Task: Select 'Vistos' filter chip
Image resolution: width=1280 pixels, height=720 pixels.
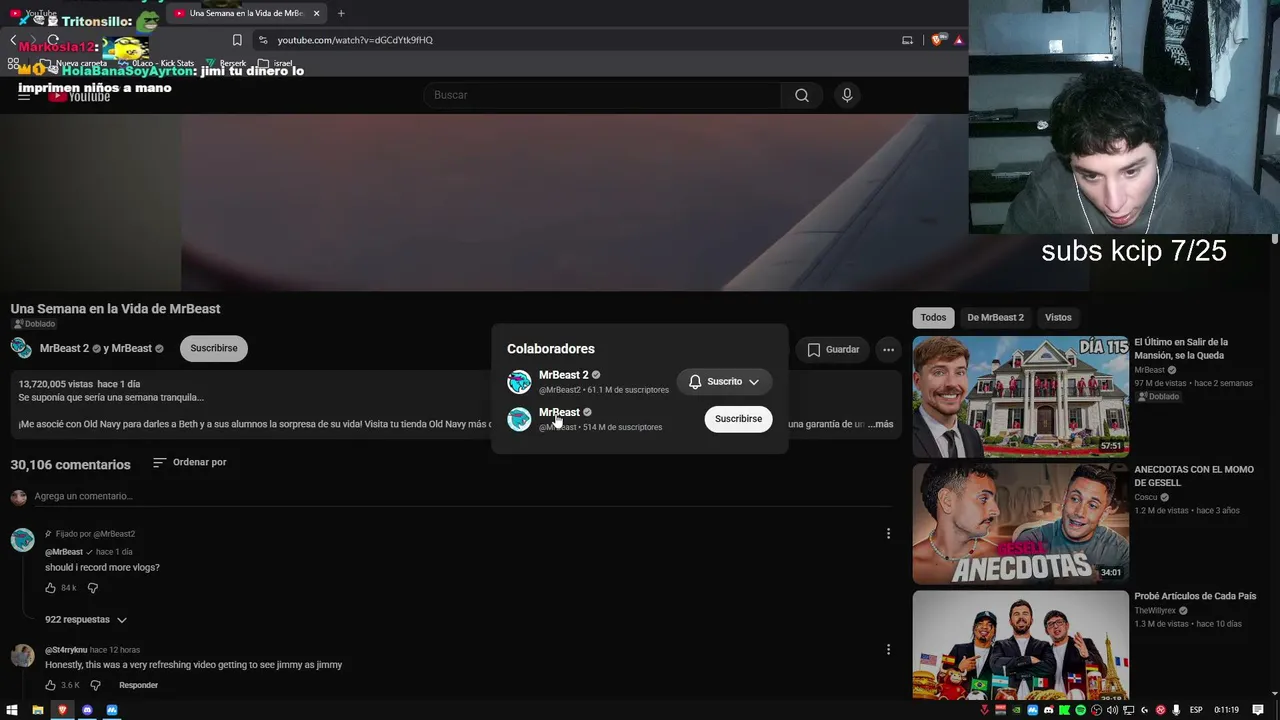Action: point(1058,318)
